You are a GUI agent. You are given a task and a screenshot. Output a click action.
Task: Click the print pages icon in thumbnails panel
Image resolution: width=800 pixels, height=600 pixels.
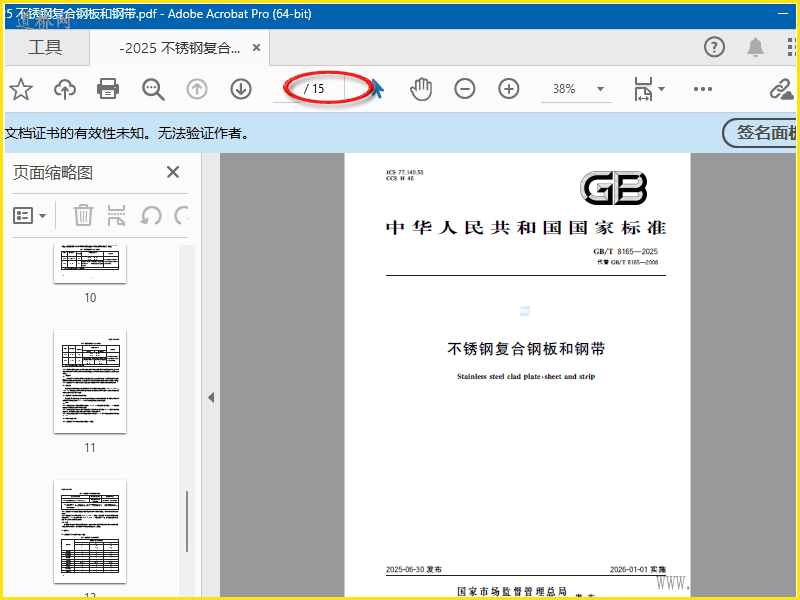[117, 215]
